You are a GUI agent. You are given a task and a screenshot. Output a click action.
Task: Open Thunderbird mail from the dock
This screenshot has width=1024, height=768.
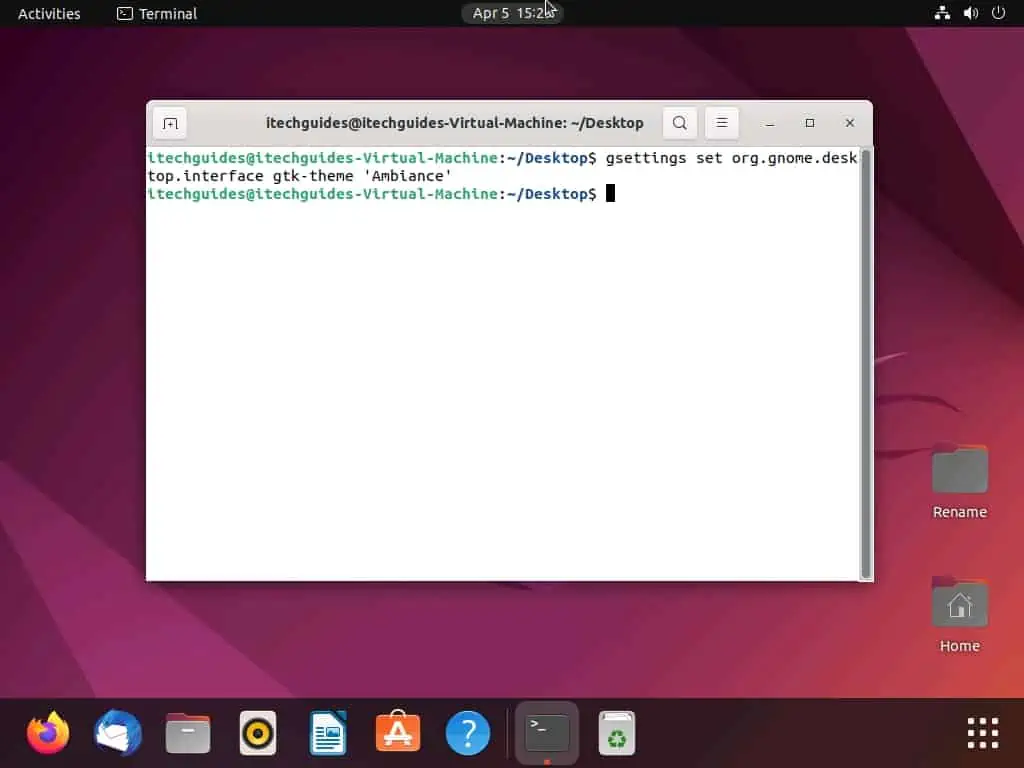tap(117, 732)
